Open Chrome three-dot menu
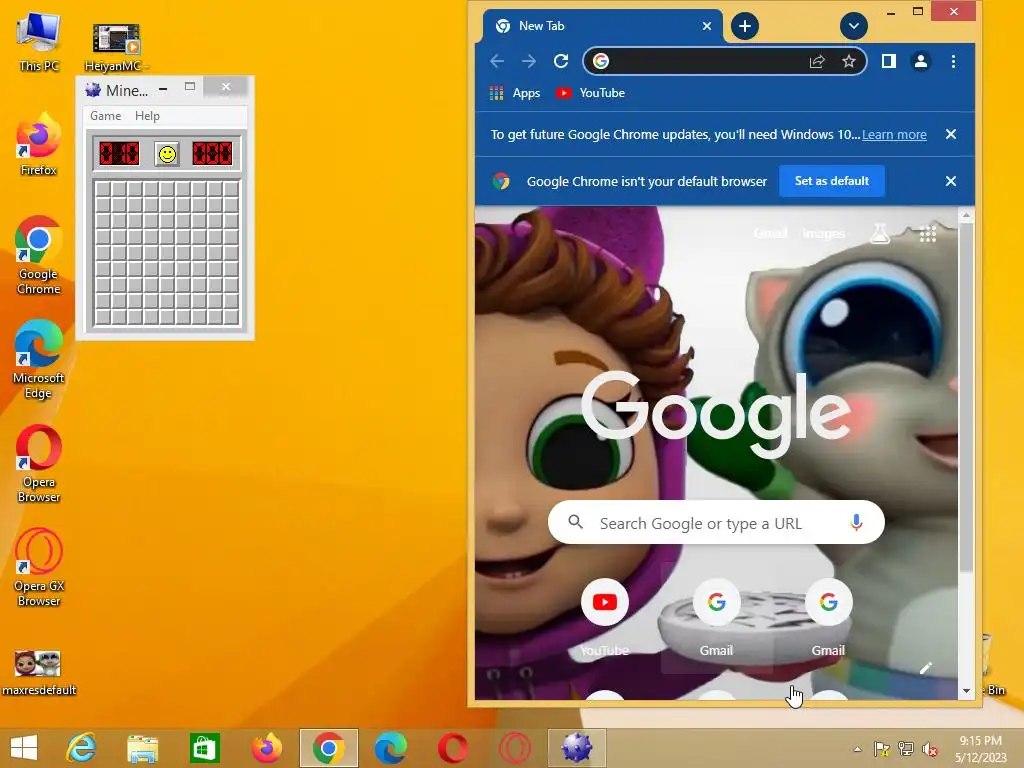 click(953, 61)
